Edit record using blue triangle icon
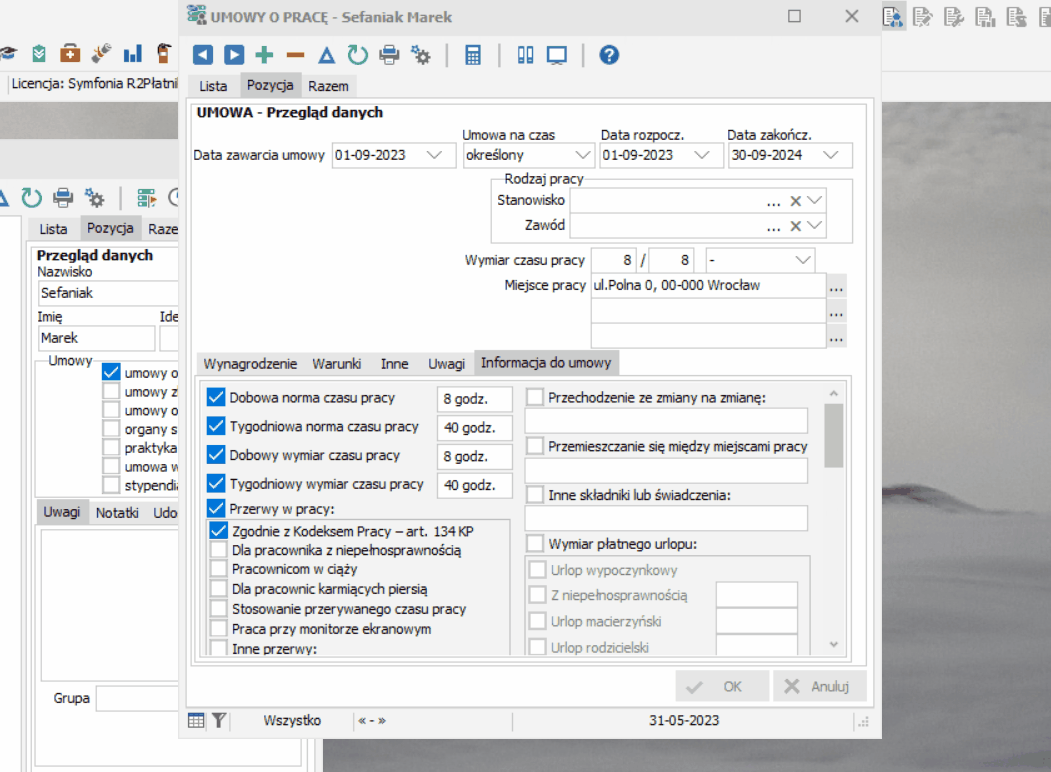1051x772 pixels. [326, 55]
